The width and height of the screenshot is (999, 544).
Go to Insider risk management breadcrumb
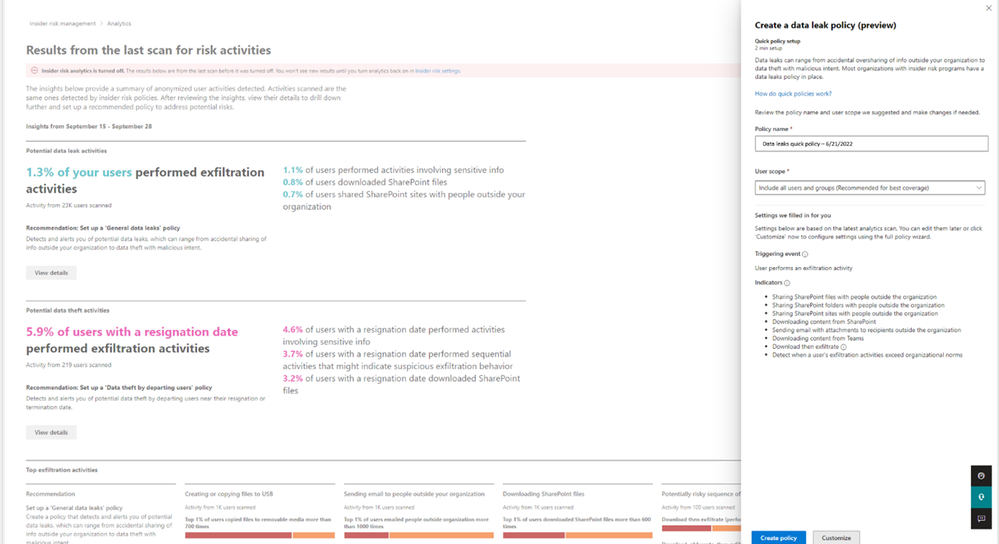pyautogui.click(x=62, y=24)
